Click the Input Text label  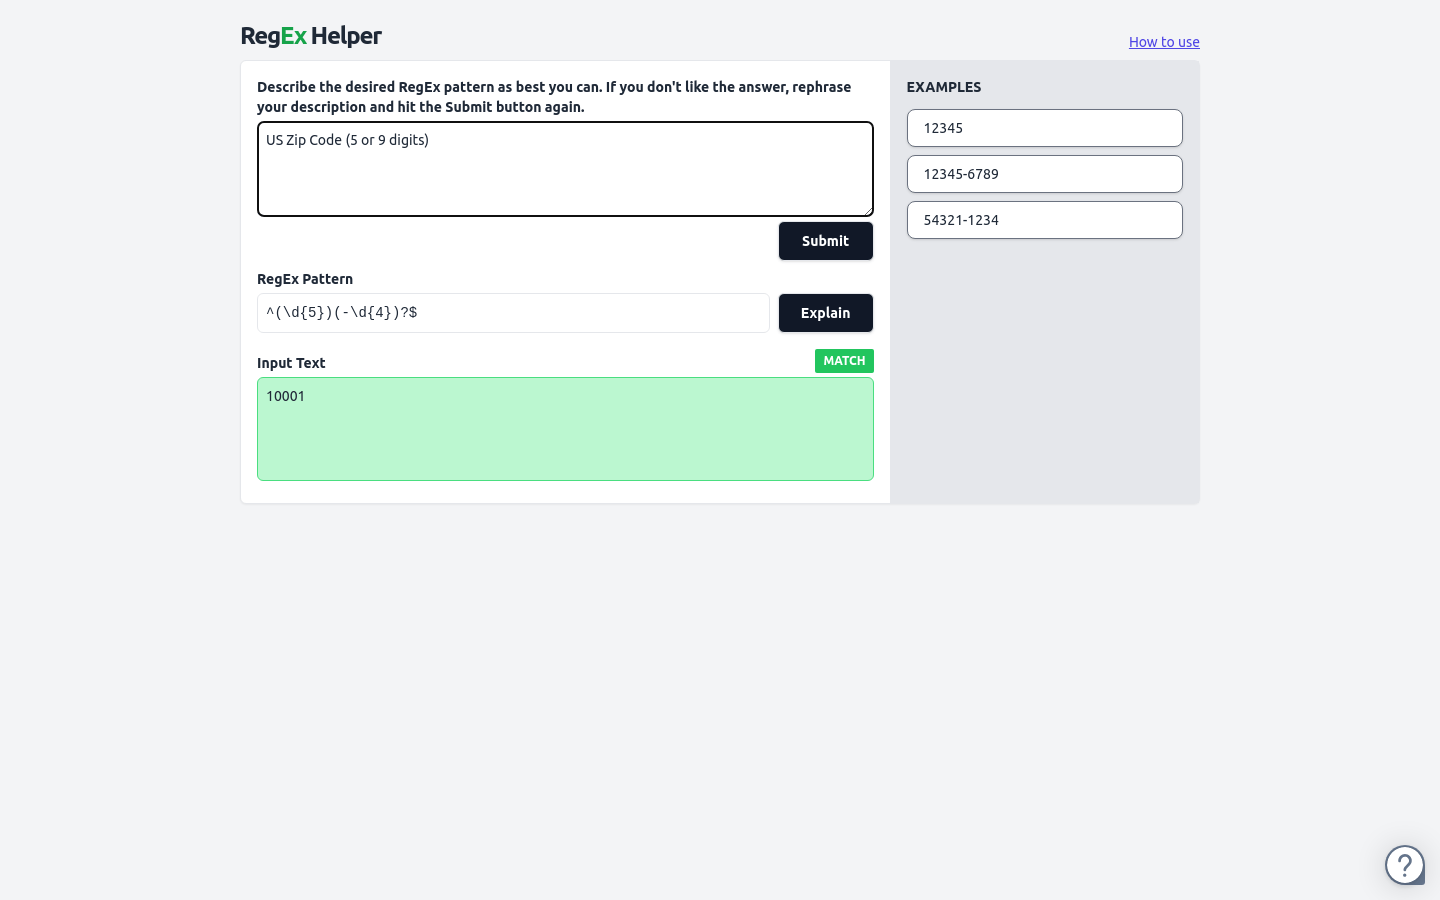click(x=291, y=363)
